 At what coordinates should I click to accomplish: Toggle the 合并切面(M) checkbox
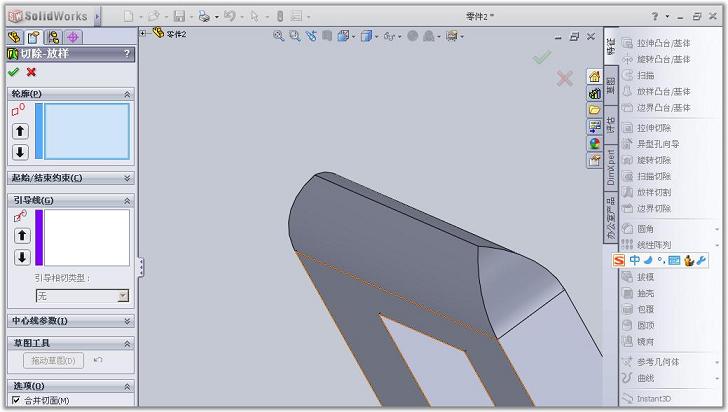click(16, 400)
